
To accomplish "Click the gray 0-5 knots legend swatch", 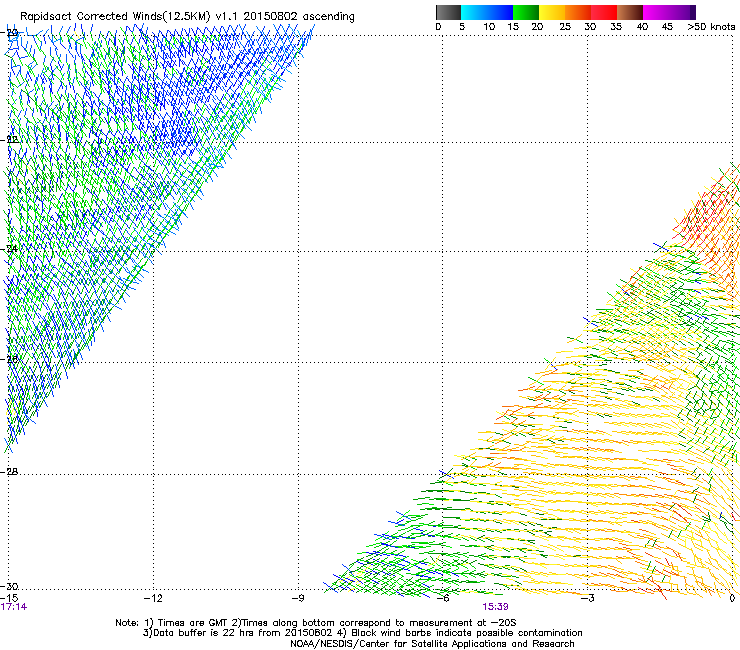I will pos(448,12).
